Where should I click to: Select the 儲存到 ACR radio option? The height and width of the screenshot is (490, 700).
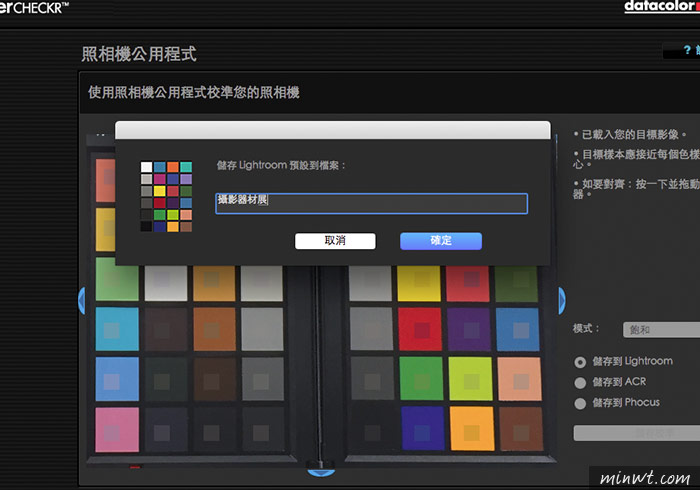click(x=580, y=383)
